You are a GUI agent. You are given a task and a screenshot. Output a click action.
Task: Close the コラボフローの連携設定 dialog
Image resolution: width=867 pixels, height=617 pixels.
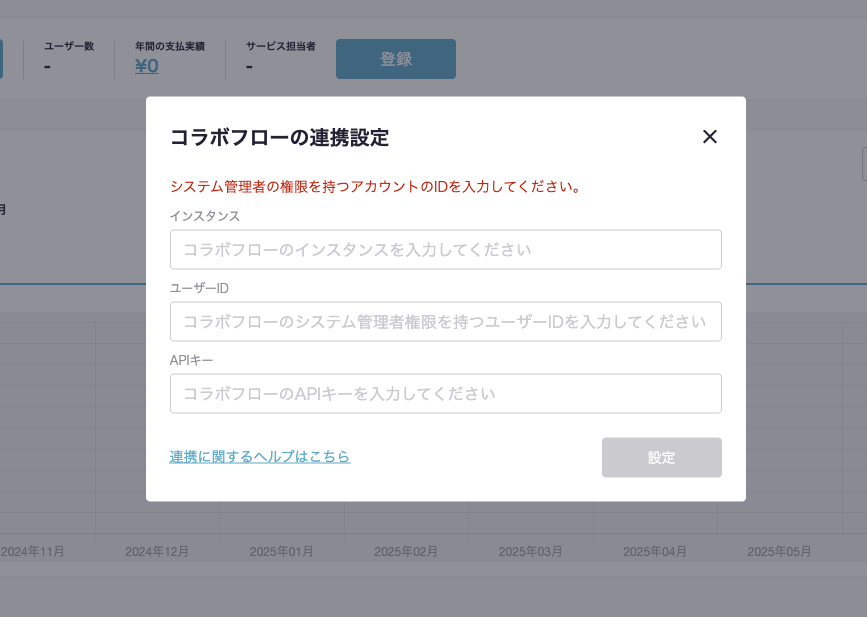(710, 137)
